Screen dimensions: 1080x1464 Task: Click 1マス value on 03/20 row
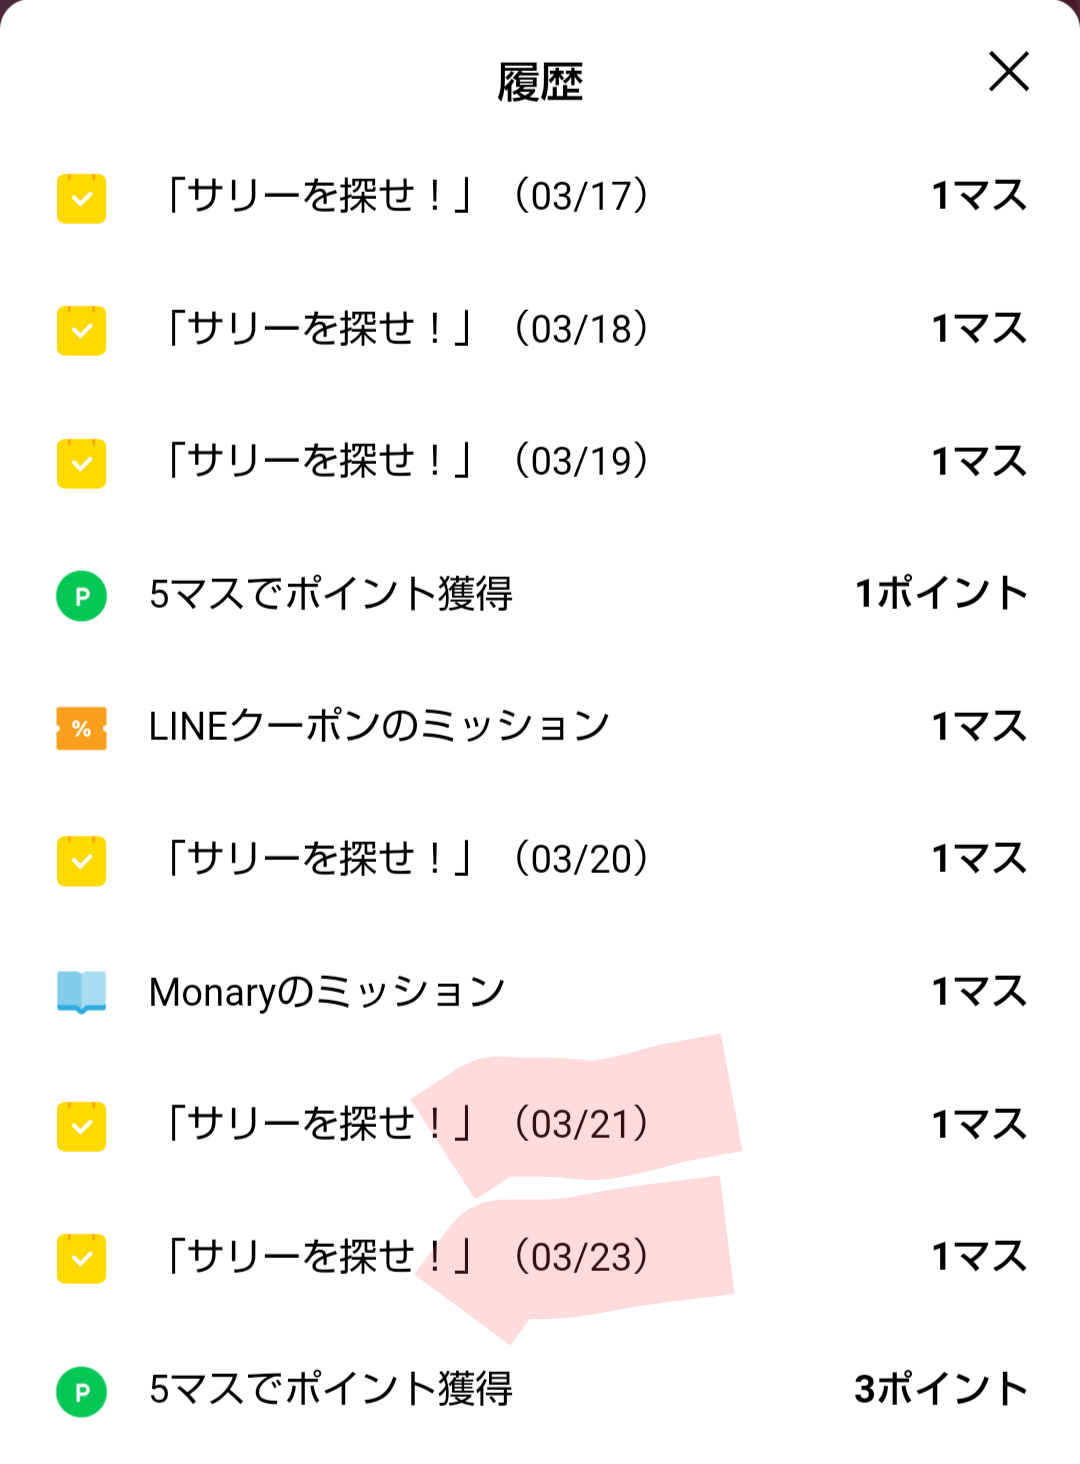[979, 859]
